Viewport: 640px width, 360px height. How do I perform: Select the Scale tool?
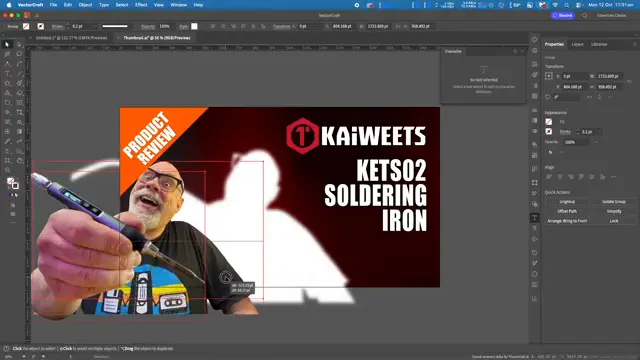[19, 102]
